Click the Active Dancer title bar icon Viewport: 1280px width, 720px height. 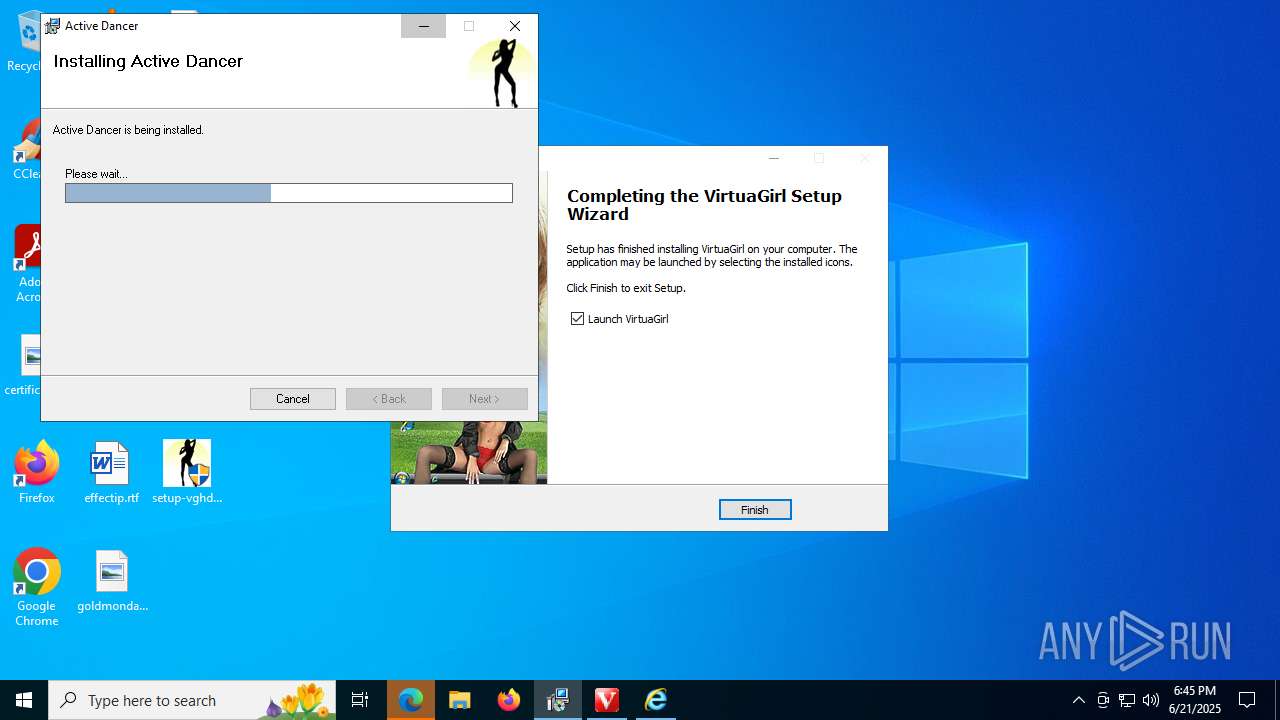tap(53, 26)
